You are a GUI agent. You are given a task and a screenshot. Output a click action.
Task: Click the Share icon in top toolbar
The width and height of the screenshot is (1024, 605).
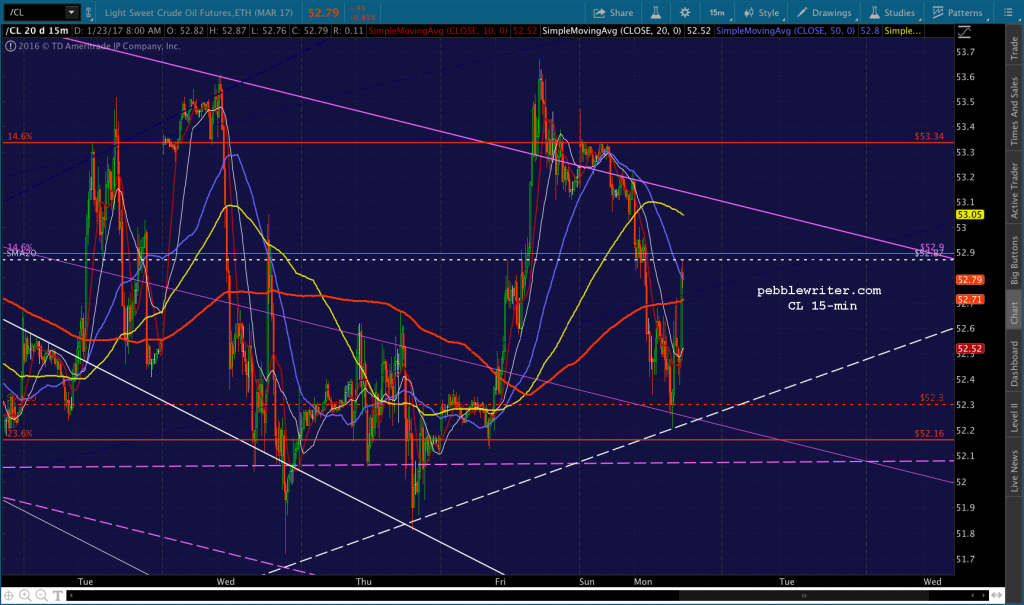[613, 12]
